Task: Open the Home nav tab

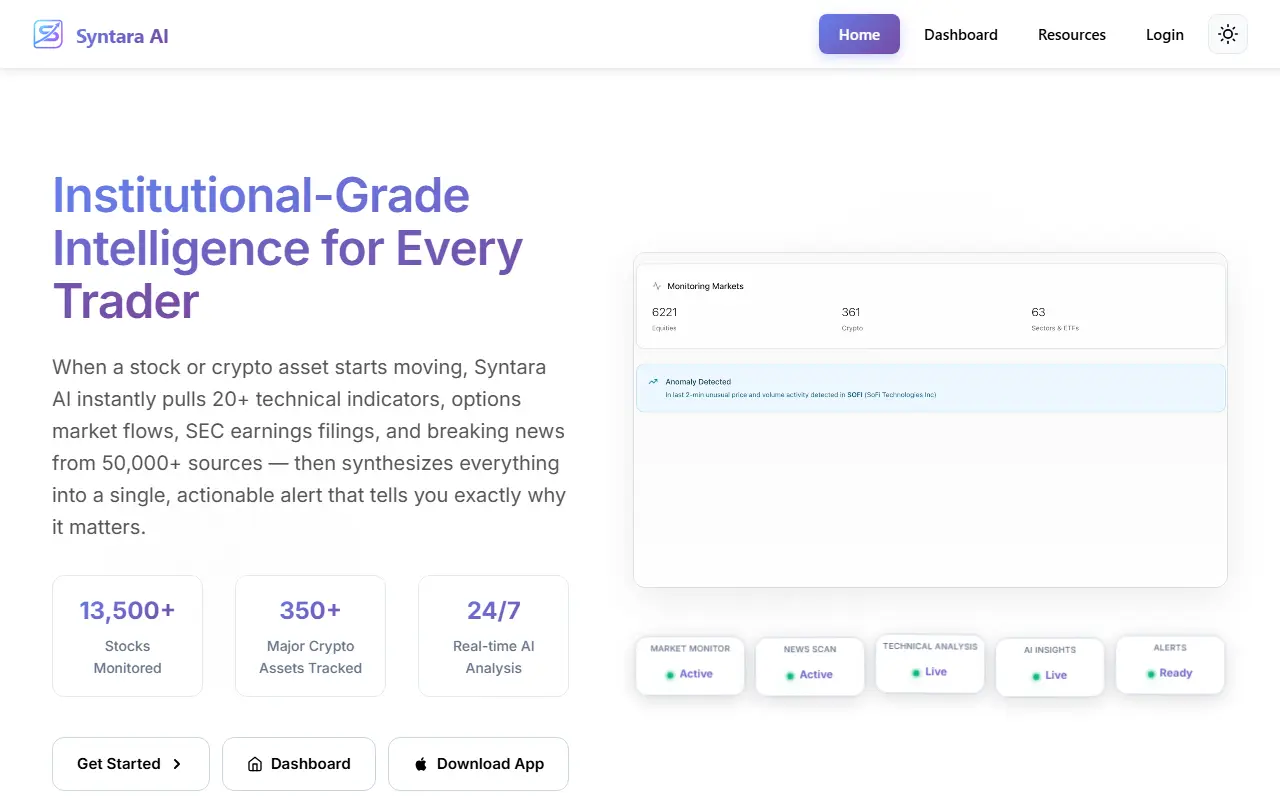Action: point(859,34)
